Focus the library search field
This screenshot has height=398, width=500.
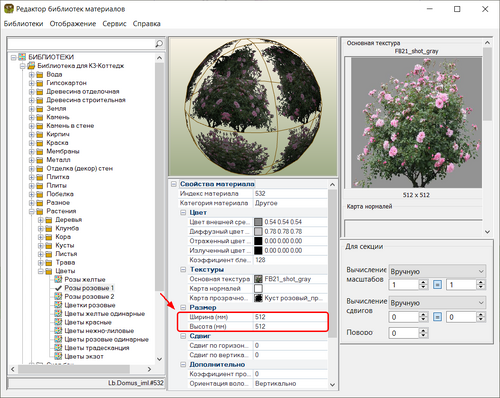(x=81, y=44)
